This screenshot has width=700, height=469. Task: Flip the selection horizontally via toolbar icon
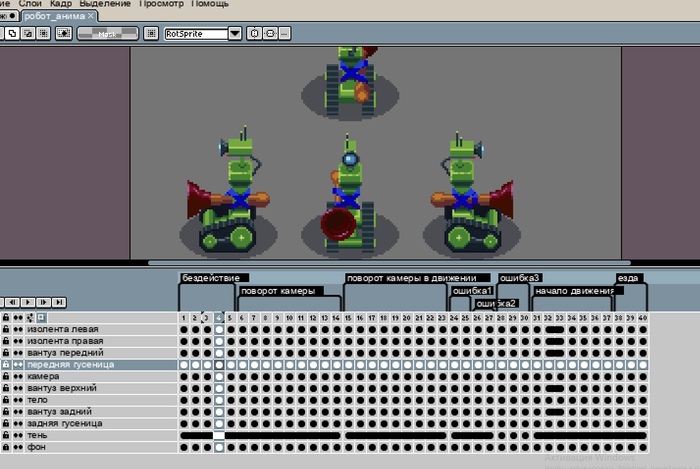(x=254, y=33)
